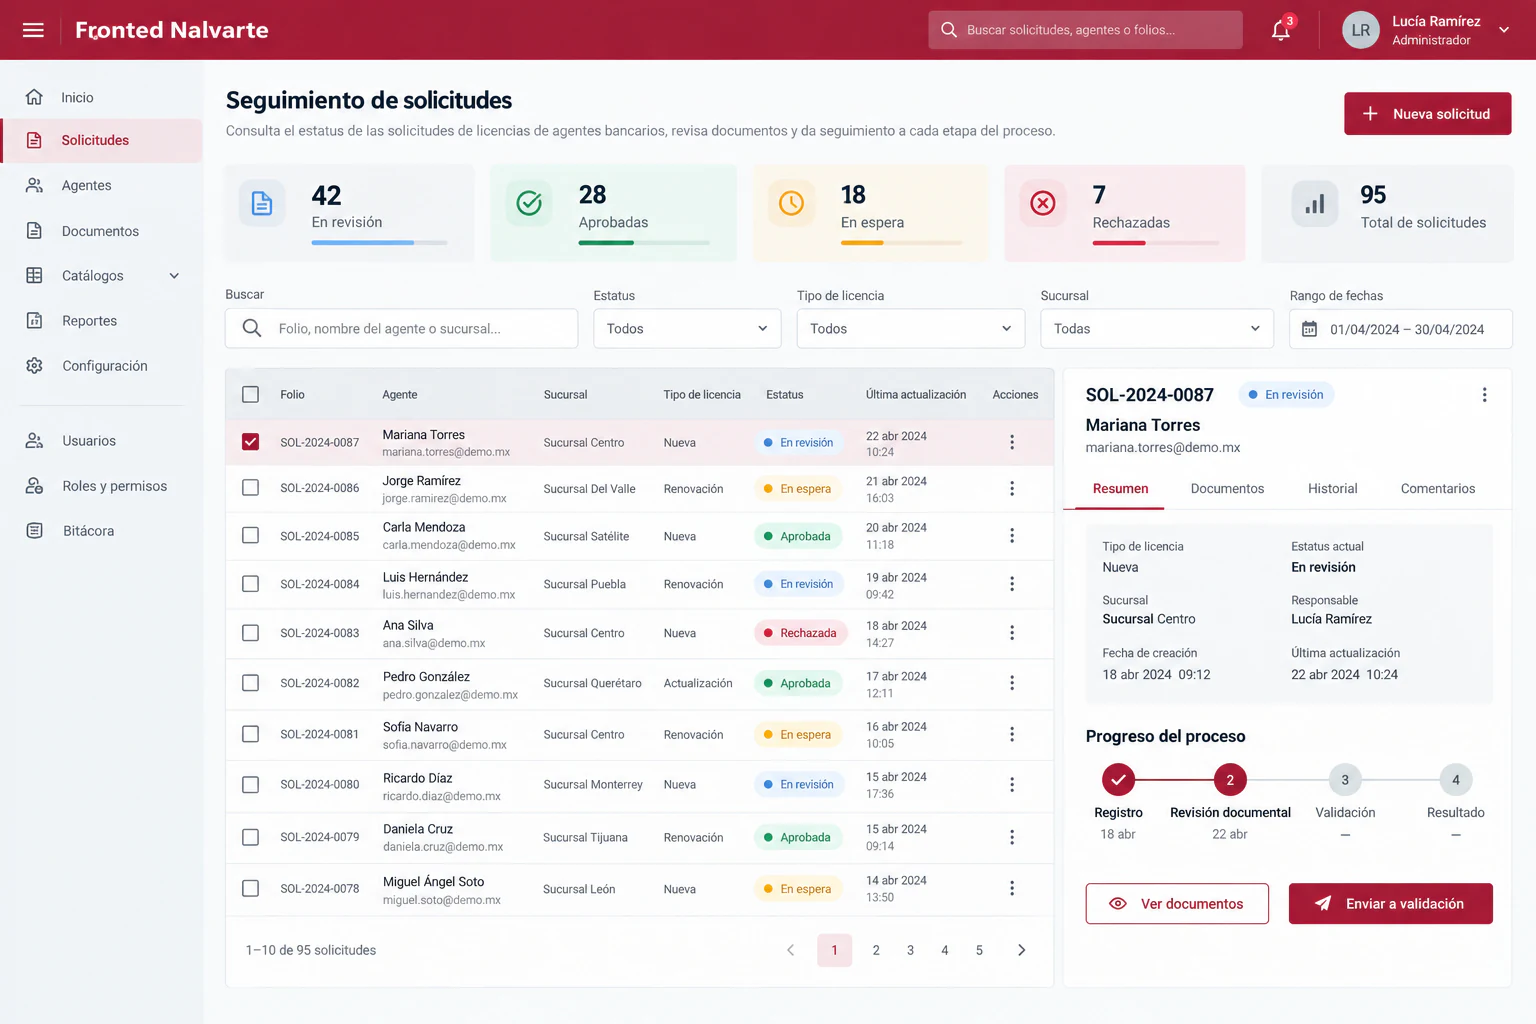Go to page 3 of results
This screenshot has height=1024, width=1536.
pos(910,950)
